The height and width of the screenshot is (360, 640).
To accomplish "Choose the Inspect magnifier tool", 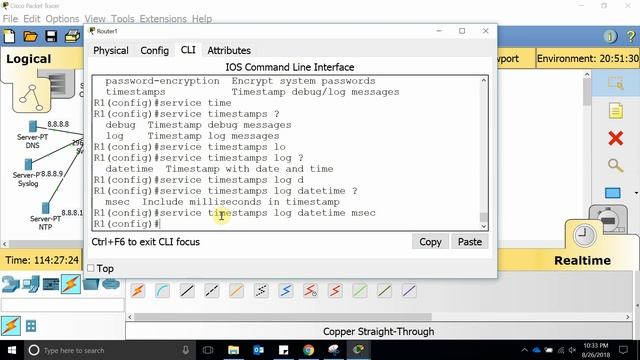I will pos(615,165).
